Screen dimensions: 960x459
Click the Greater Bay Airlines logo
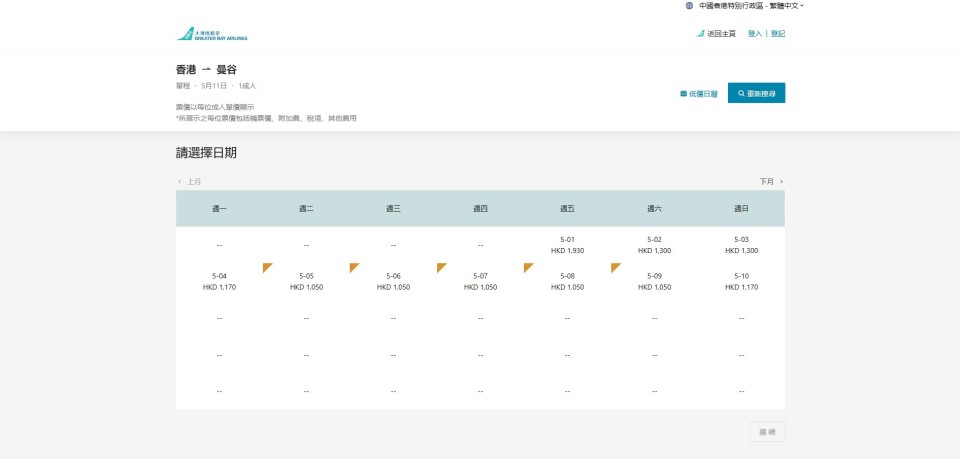tap(212, 34)
